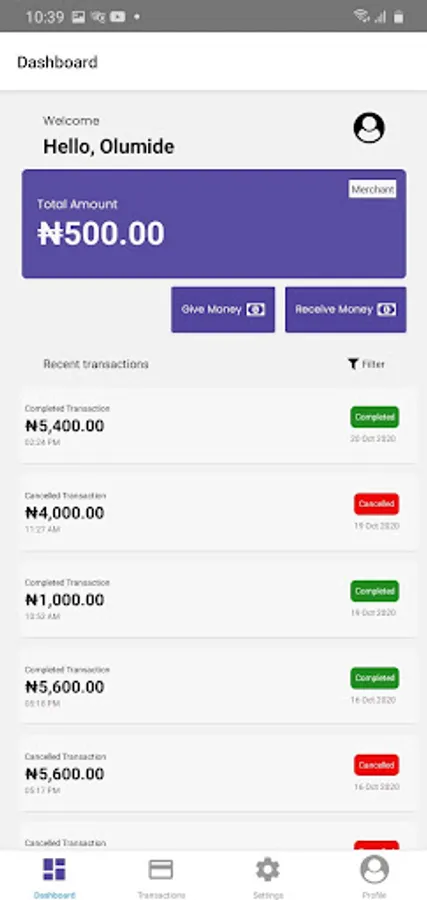Click the Filter funnel icon
Image resolution: width=427 pixels, height=900 pixels.
pos(353,364)
